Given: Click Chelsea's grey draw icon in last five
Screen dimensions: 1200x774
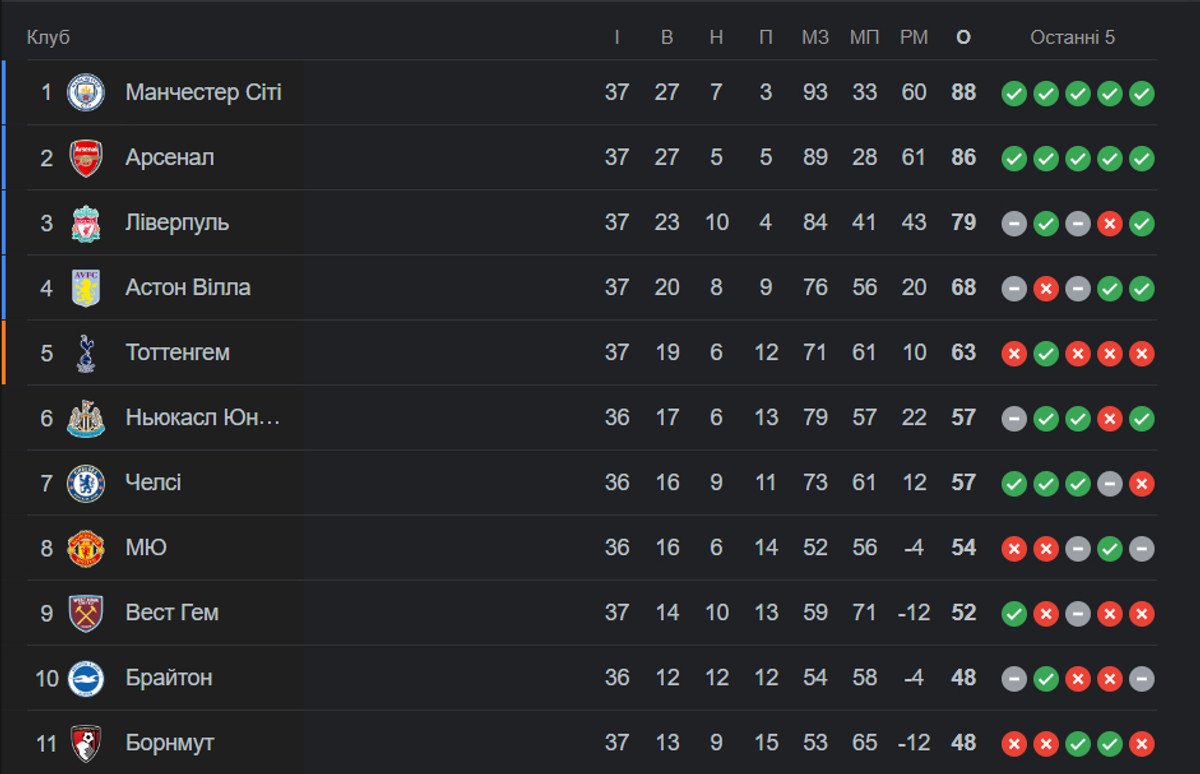Looking at the screenshot, I should tap(1109, 484).
